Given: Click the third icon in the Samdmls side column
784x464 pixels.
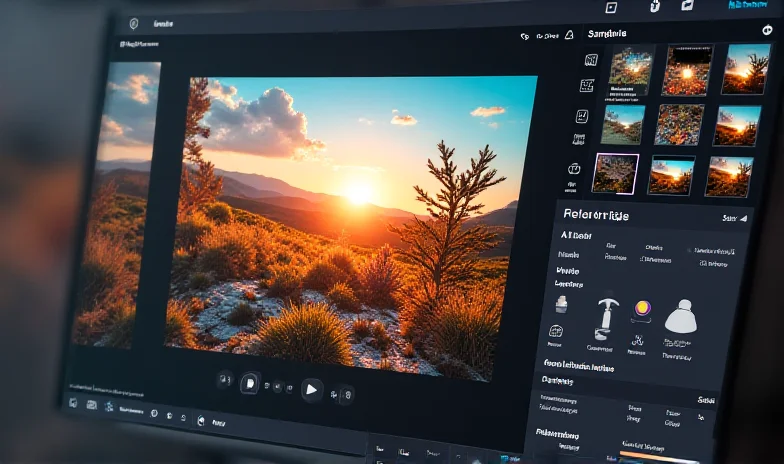Looking at the screenshot, I should tap(582, 116).
